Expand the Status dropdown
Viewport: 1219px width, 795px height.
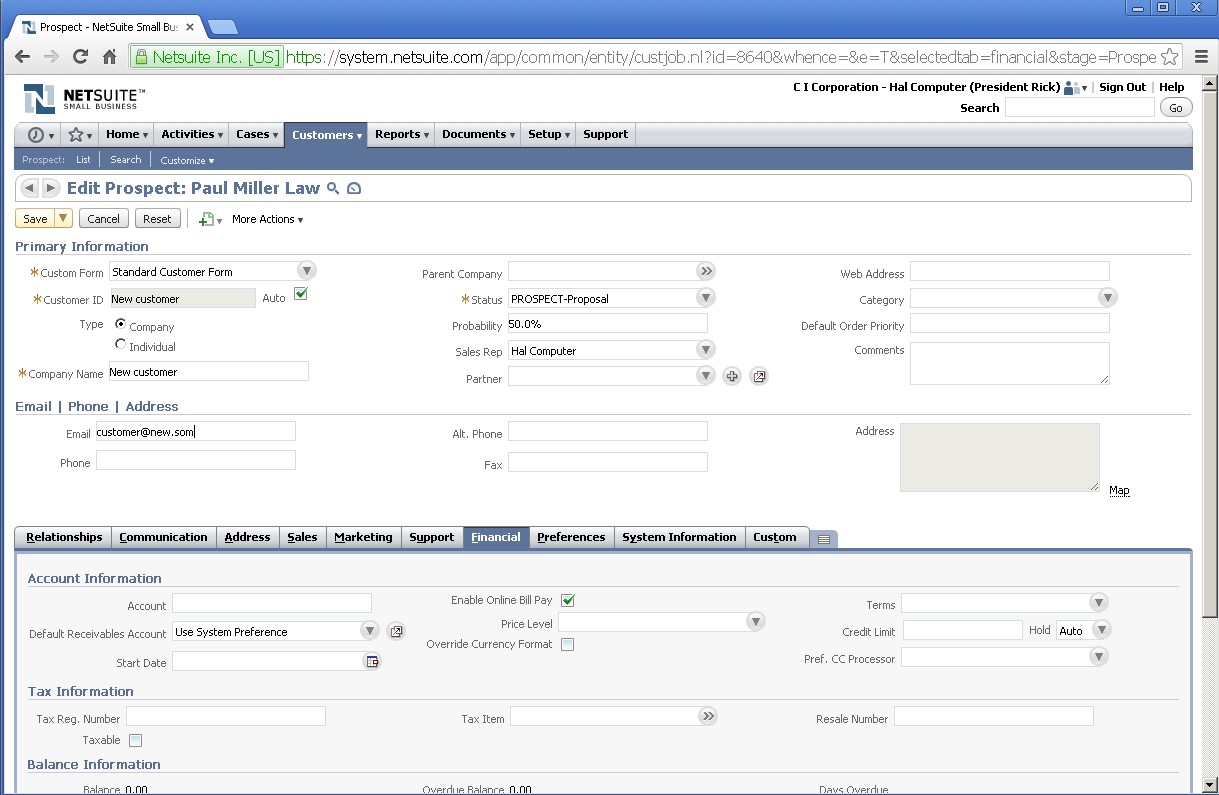click(706, 298)
